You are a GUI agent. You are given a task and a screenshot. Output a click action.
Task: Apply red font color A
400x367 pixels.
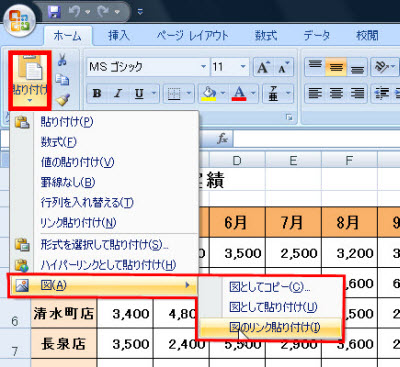tap(239, 94)
